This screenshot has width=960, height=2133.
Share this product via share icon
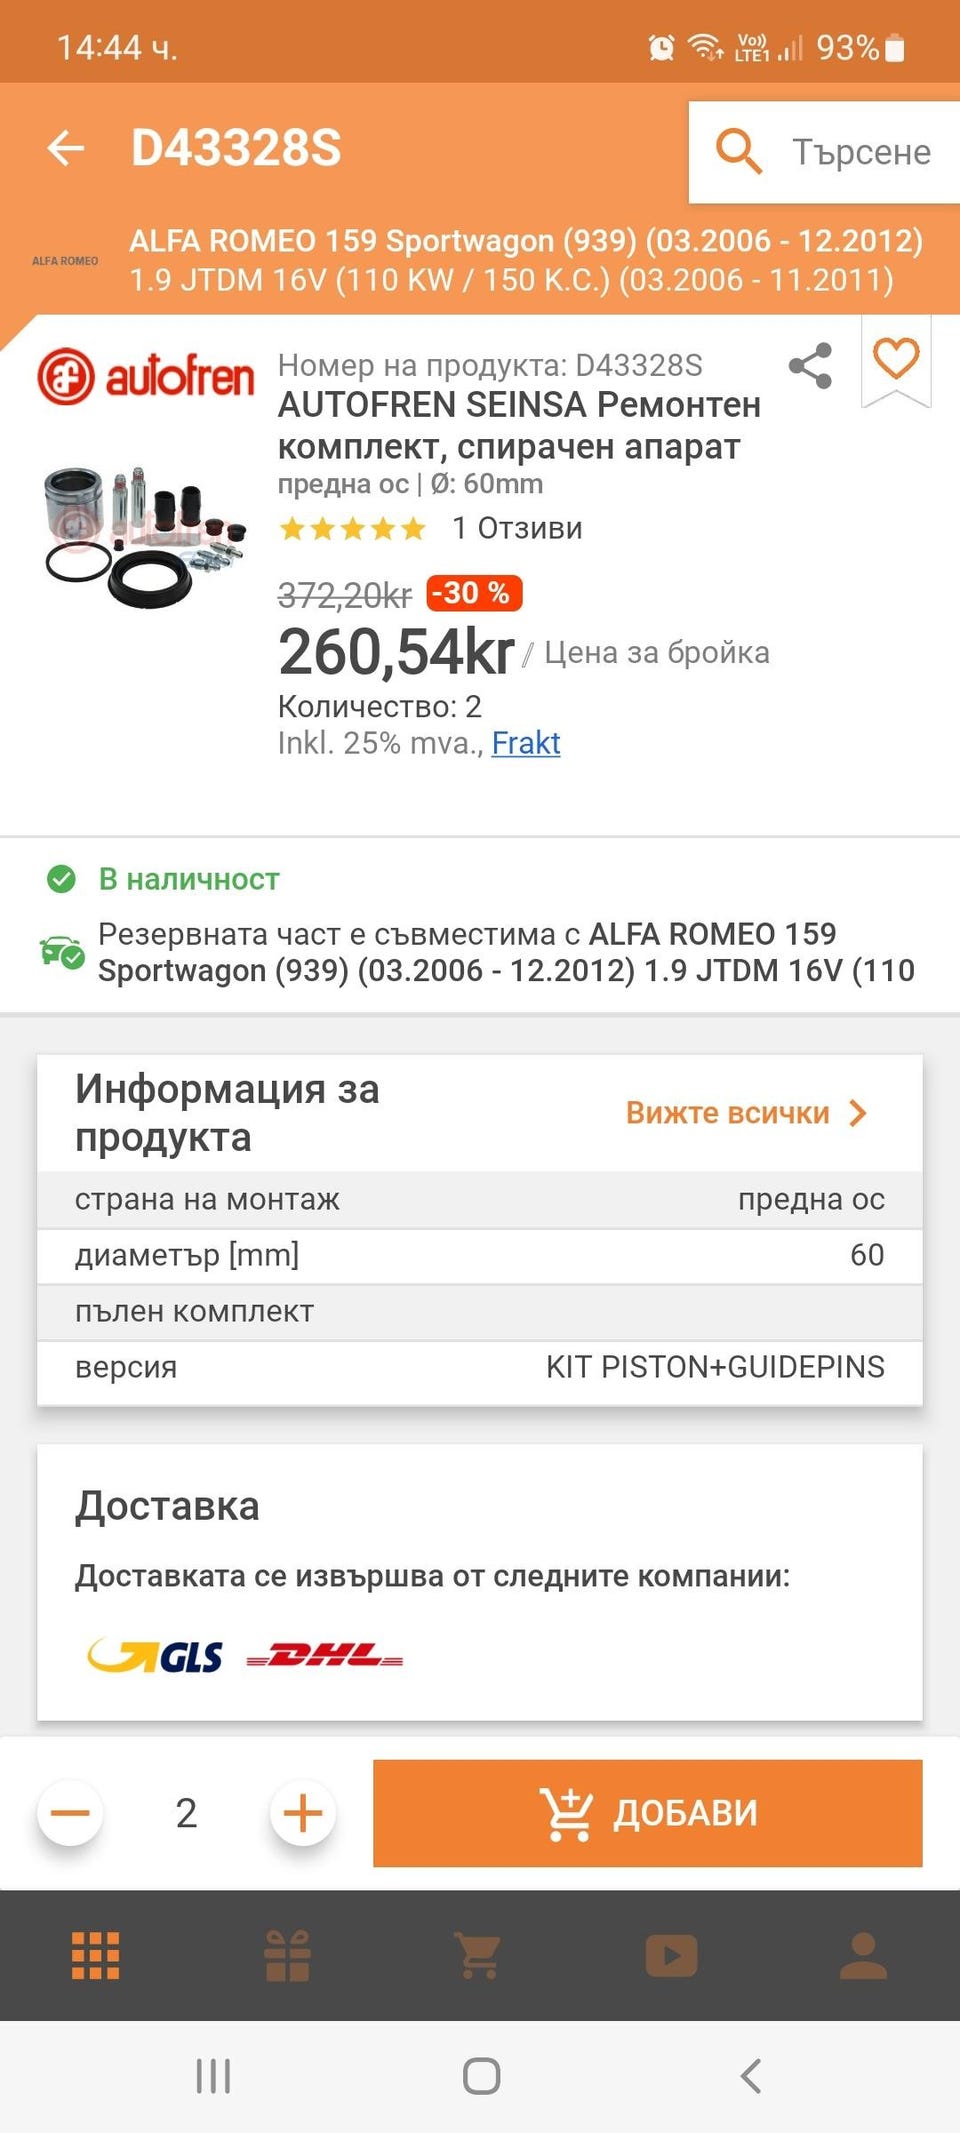(x=810, y=365)
